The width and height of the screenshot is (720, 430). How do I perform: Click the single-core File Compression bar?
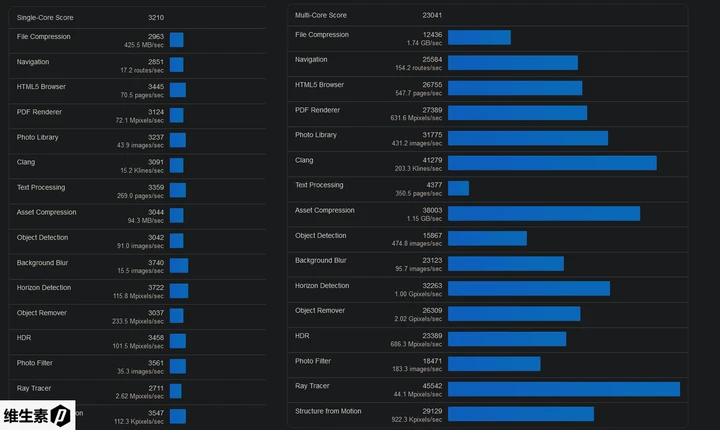[176, 40]
